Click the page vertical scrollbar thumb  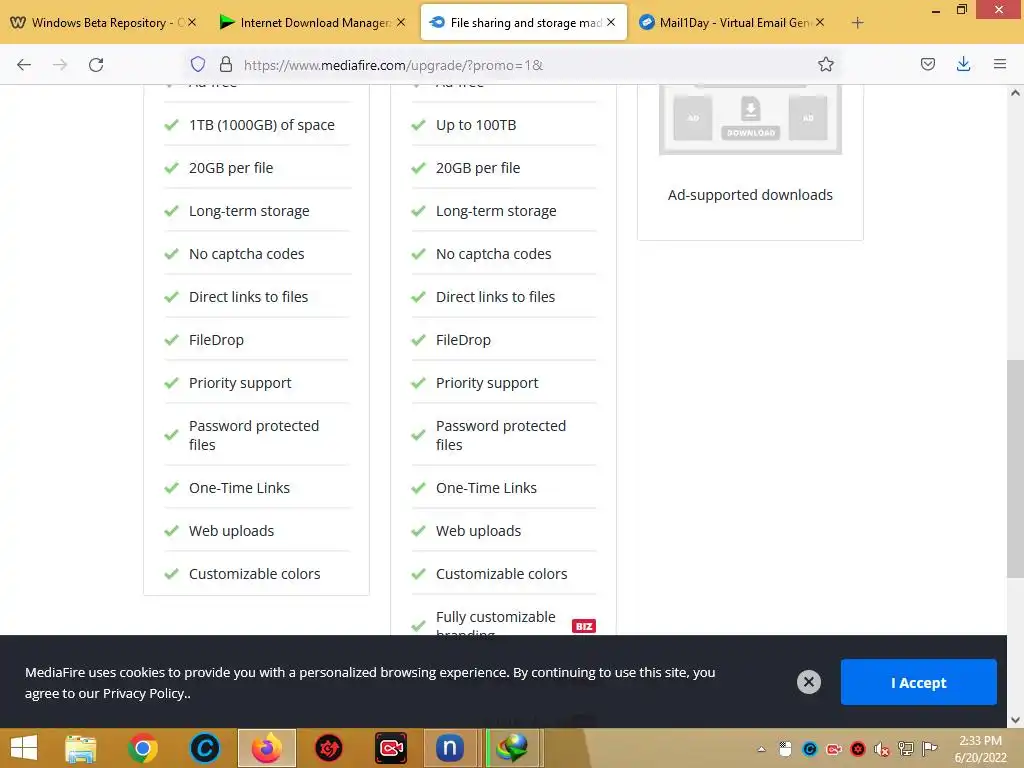coord(1015,468)
